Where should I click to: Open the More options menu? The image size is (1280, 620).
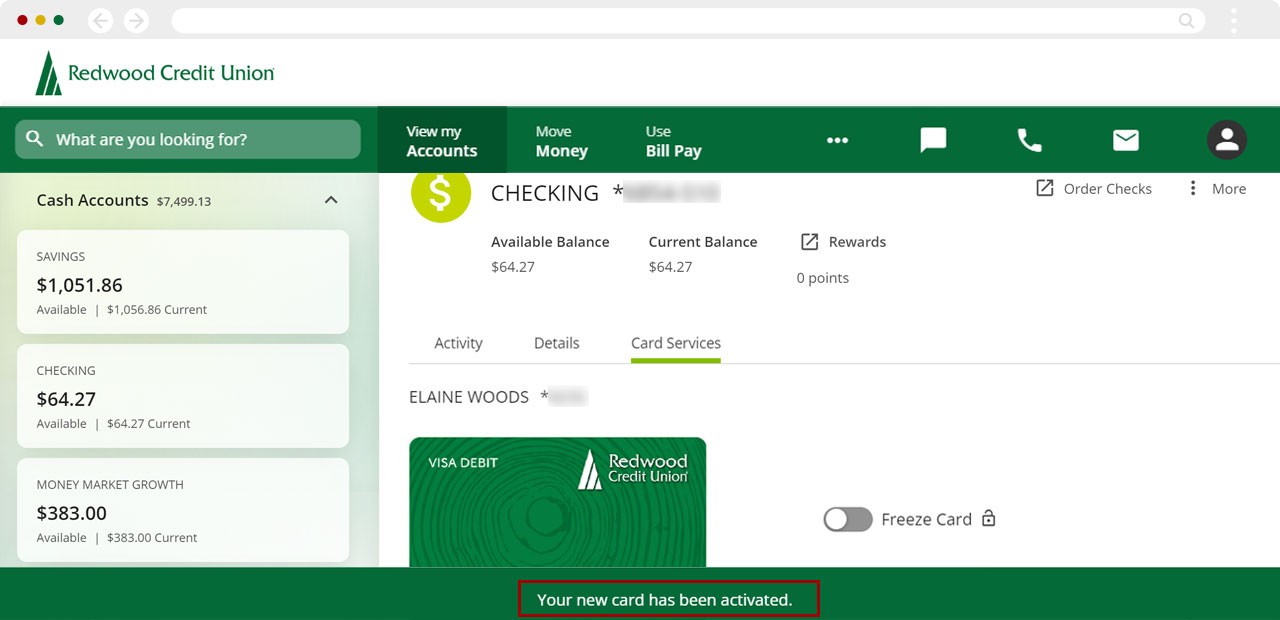pyautogui.click(x=1216, y=188)
